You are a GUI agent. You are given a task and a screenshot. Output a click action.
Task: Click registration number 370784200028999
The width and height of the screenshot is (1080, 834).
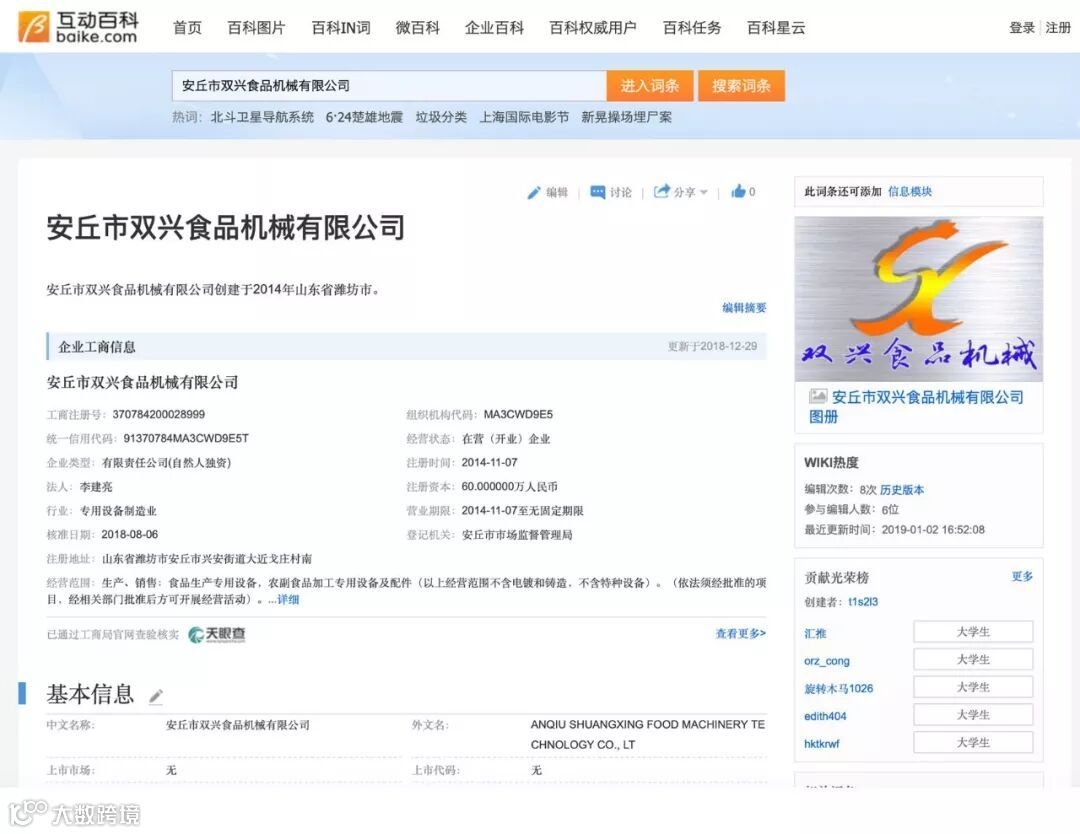click(x=158, y=415)
